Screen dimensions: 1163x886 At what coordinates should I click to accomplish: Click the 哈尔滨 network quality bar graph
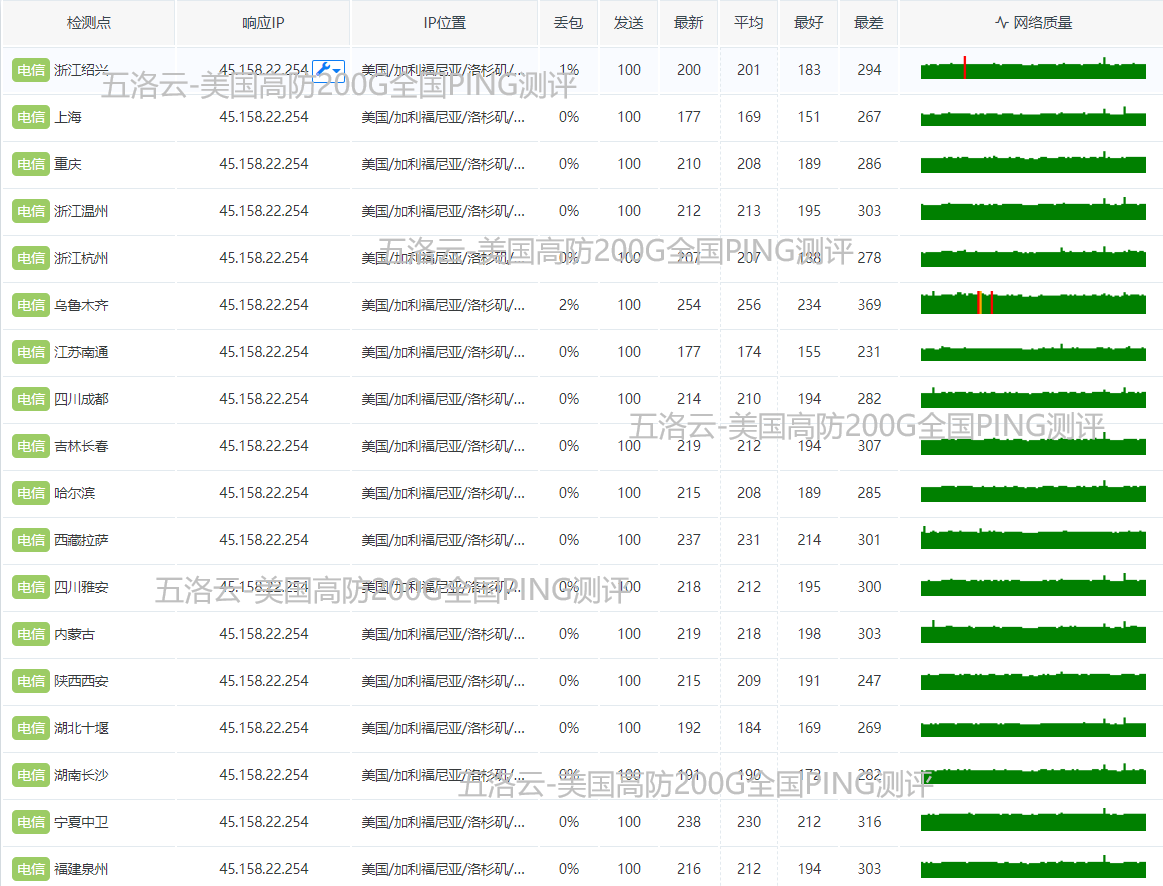click(x=1033, y=493)
